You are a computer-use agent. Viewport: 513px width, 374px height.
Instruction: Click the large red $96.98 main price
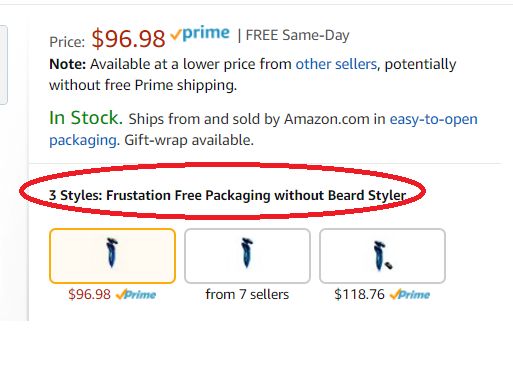click(x=128, y=39)
